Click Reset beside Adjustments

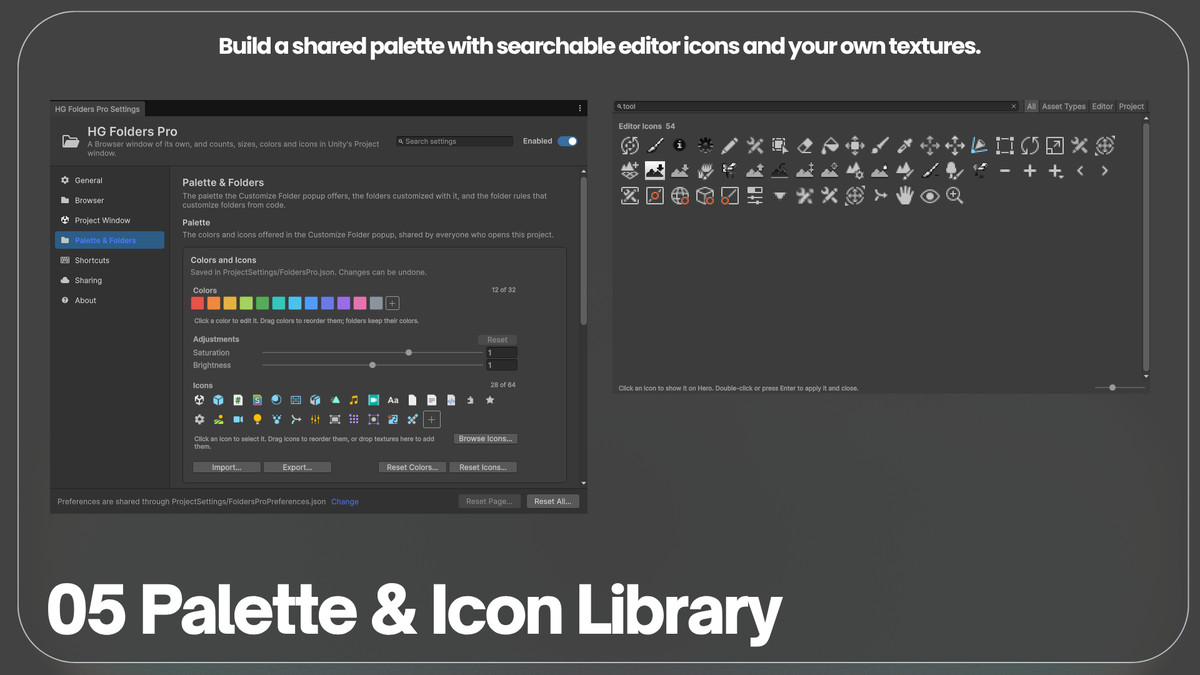point(497,340)
